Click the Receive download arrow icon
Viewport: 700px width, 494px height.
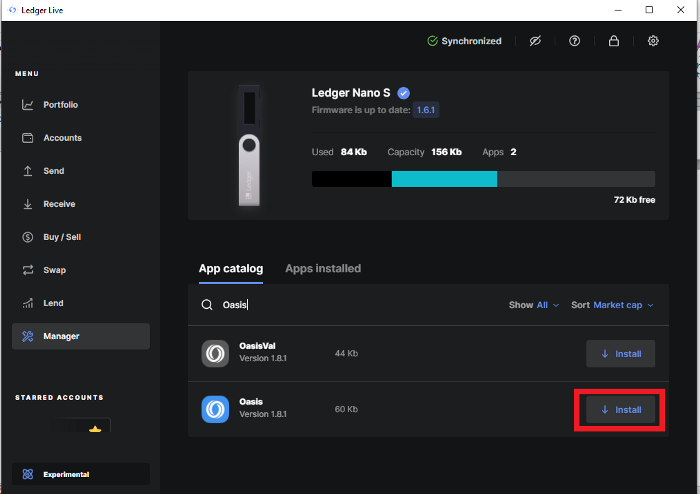coord(28,204)
